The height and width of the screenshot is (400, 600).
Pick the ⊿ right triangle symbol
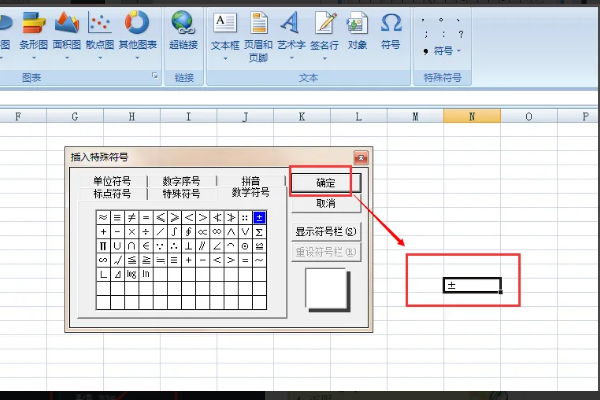click(x=117, y=274)
